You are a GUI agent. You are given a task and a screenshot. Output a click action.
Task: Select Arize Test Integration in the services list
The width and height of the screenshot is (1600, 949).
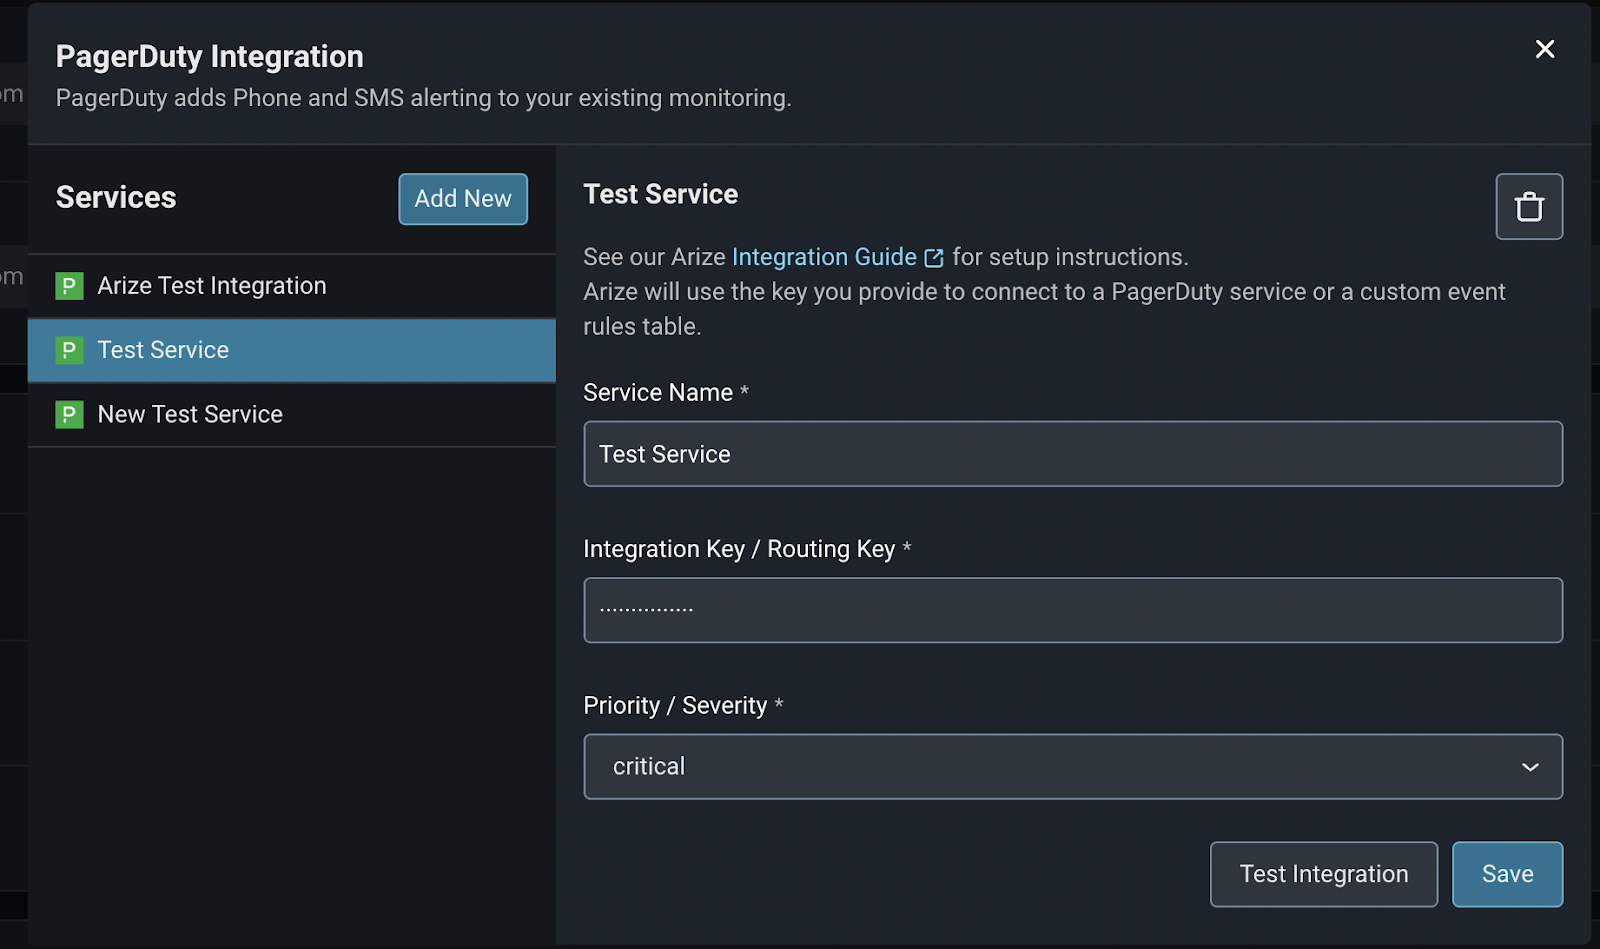(x=292, y=286)
